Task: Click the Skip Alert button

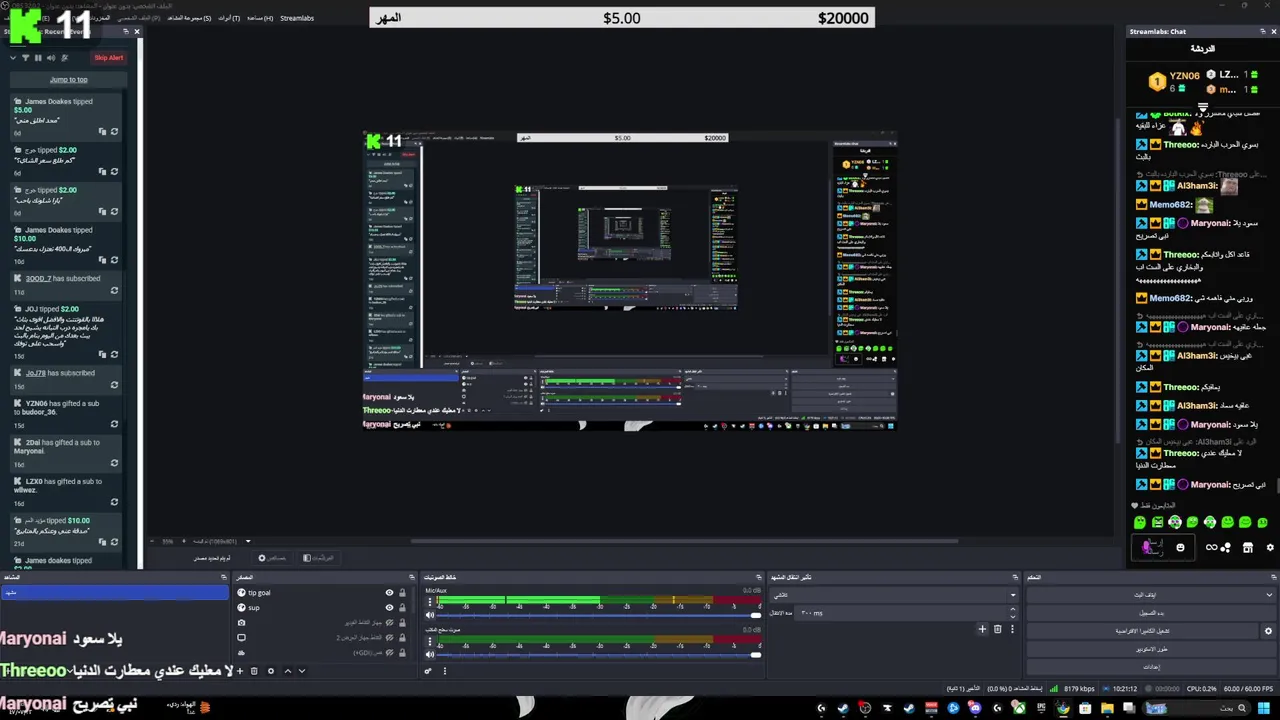Action: pos(109,58)
